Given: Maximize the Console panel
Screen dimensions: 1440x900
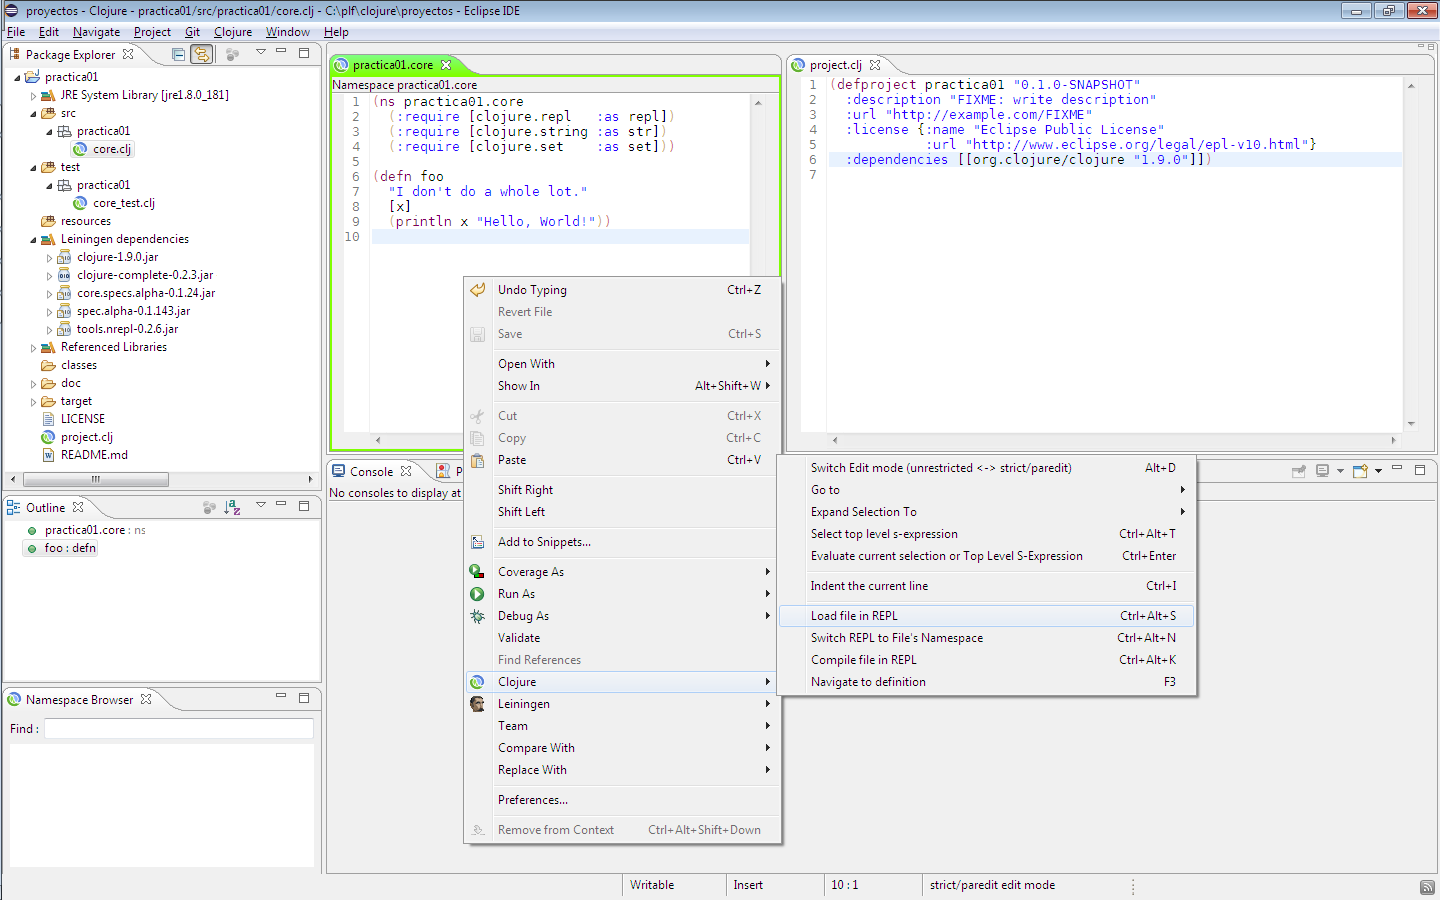Looking at the screenshot, I should coord(1419,469).
